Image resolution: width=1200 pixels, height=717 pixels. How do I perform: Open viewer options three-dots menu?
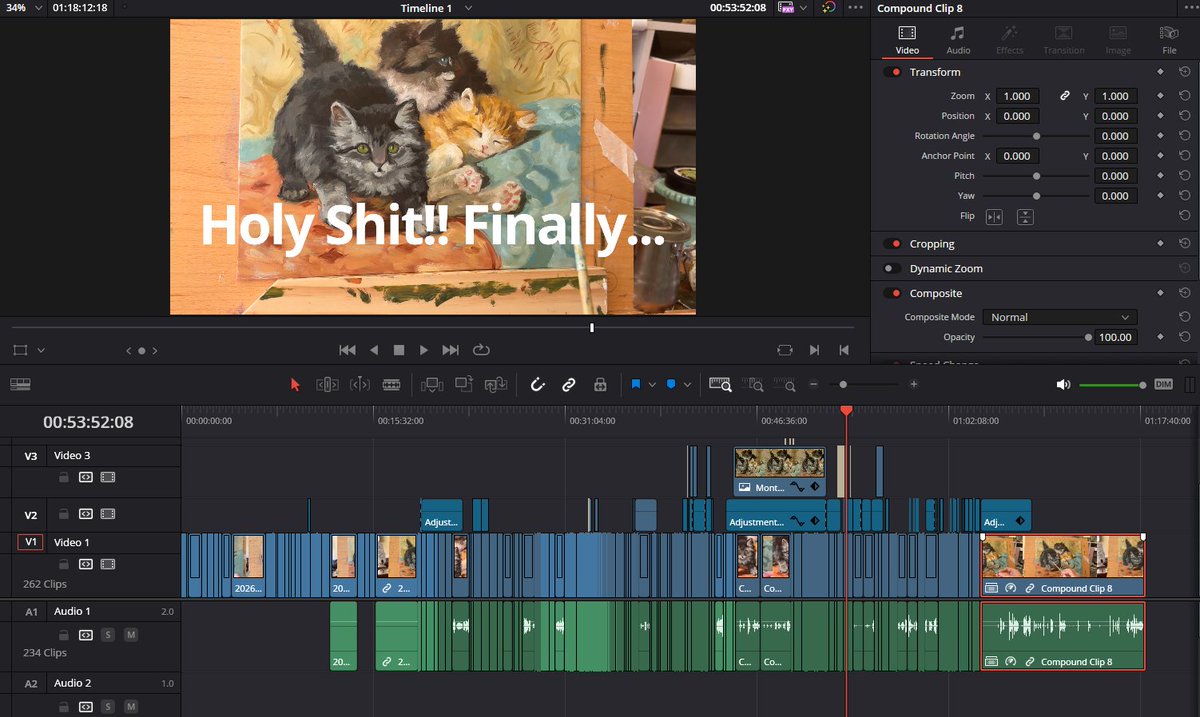(855, 8)
